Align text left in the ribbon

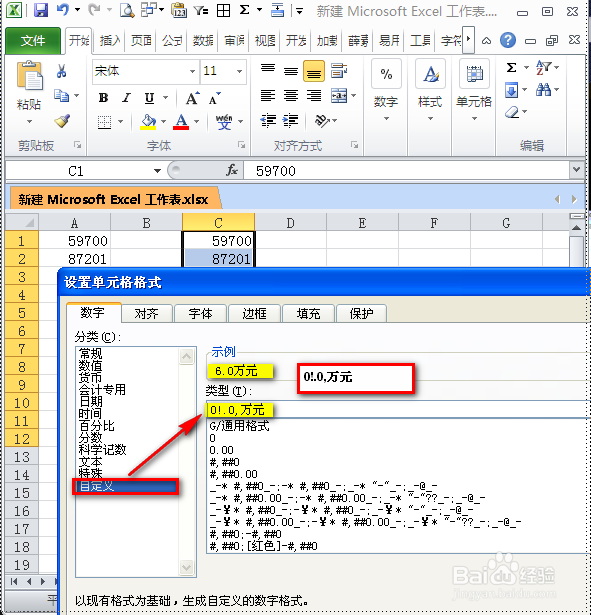point(268,95)
